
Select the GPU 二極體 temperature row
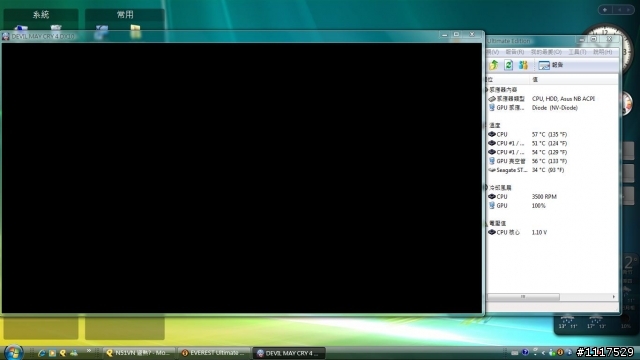[x=552, y=161]
